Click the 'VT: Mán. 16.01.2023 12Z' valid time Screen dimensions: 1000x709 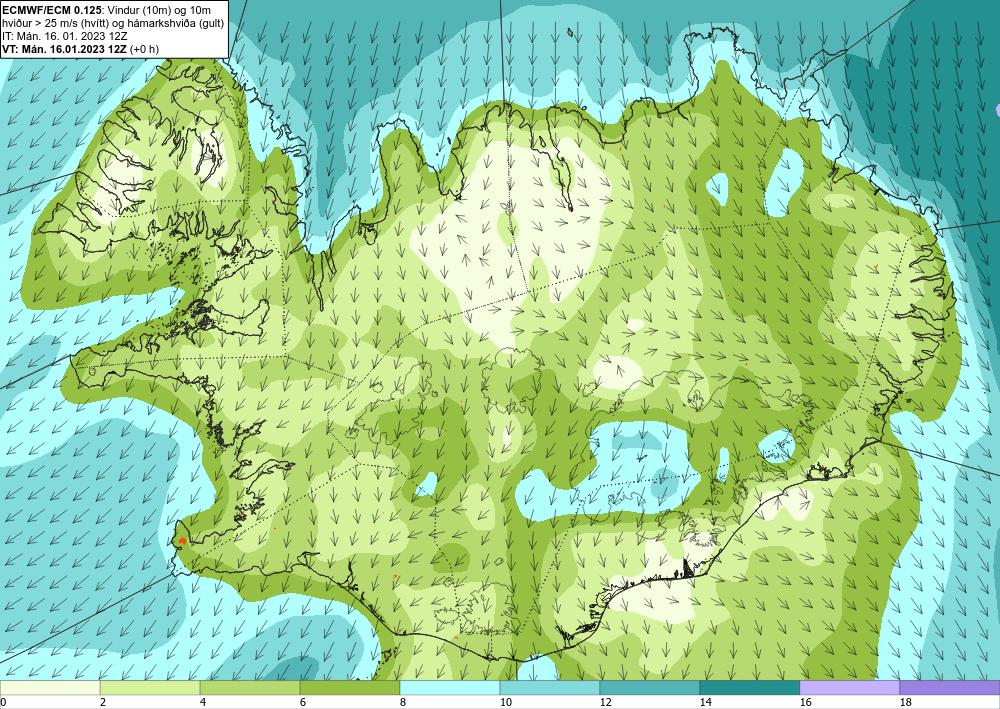(x=65, y=49)
